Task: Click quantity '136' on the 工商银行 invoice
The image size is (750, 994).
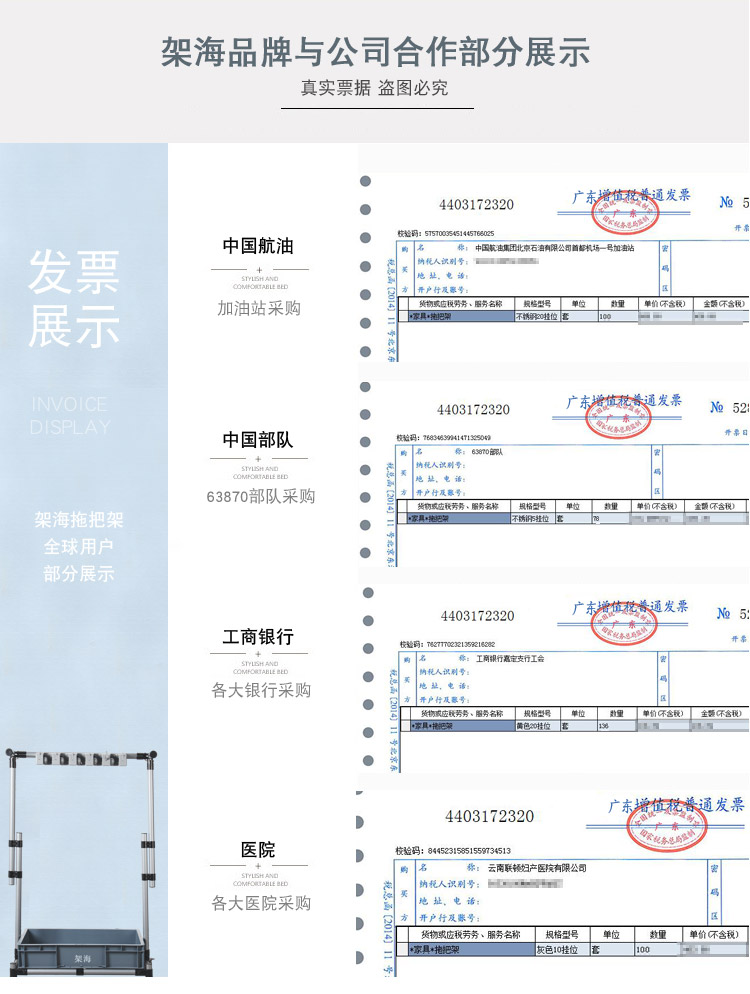Action: tap(604, 726)
